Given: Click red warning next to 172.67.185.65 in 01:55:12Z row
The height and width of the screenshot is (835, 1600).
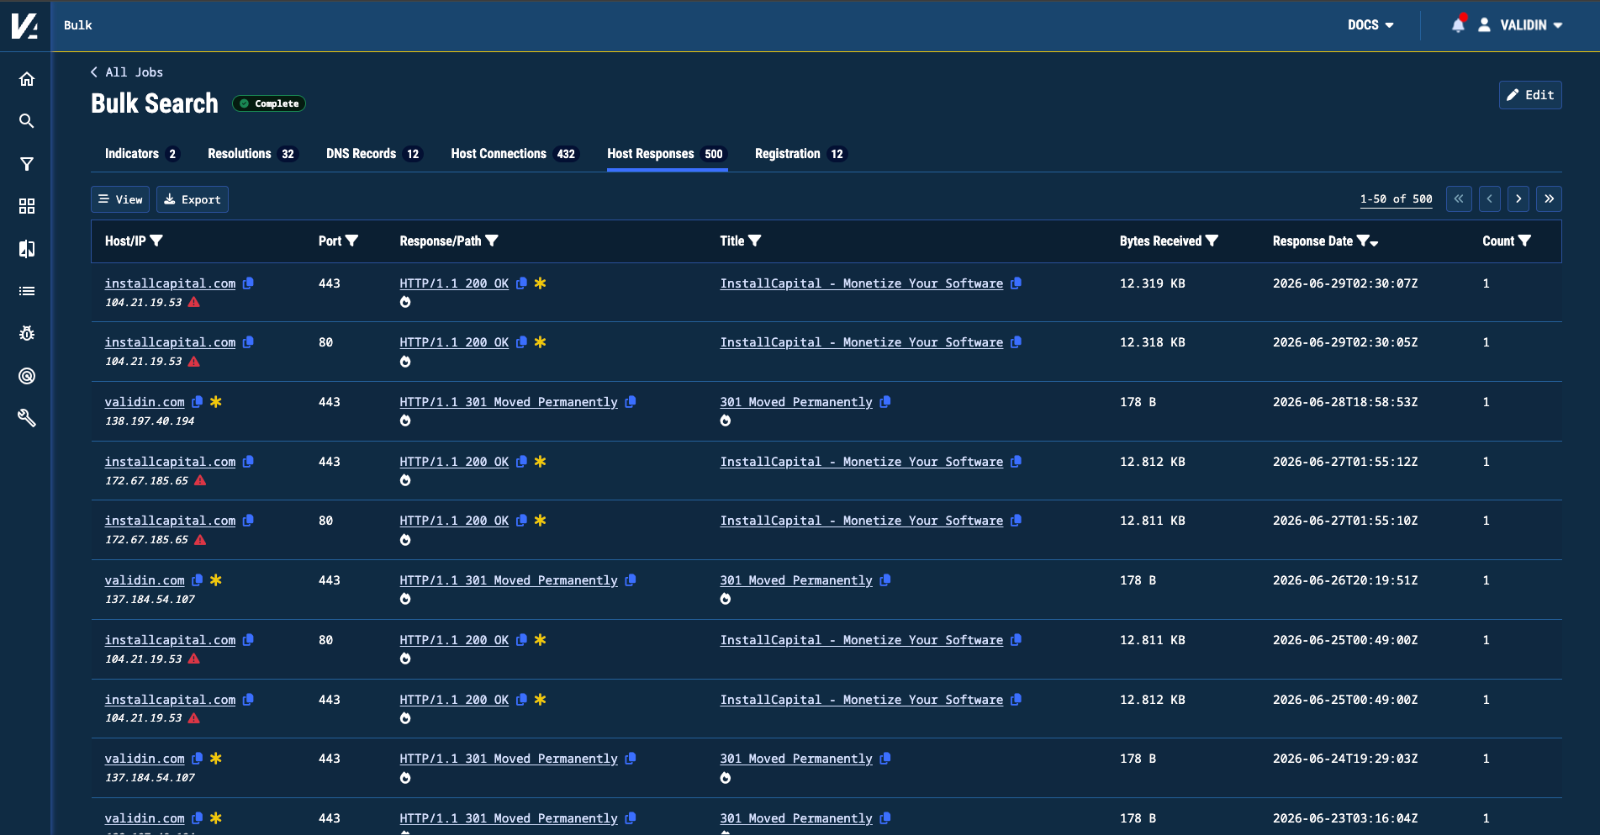Looking at the screenshot, I should (200, 480).
